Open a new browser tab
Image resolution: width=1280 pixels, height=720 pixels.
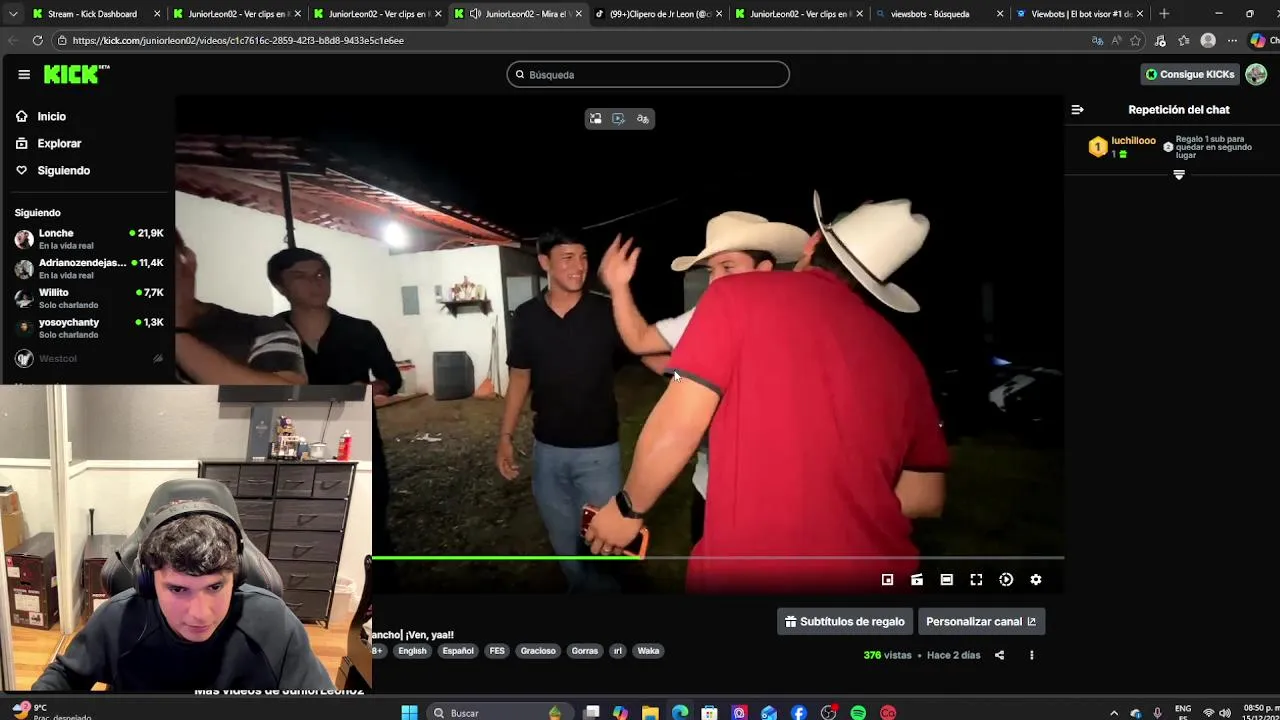pos(1164,14)
